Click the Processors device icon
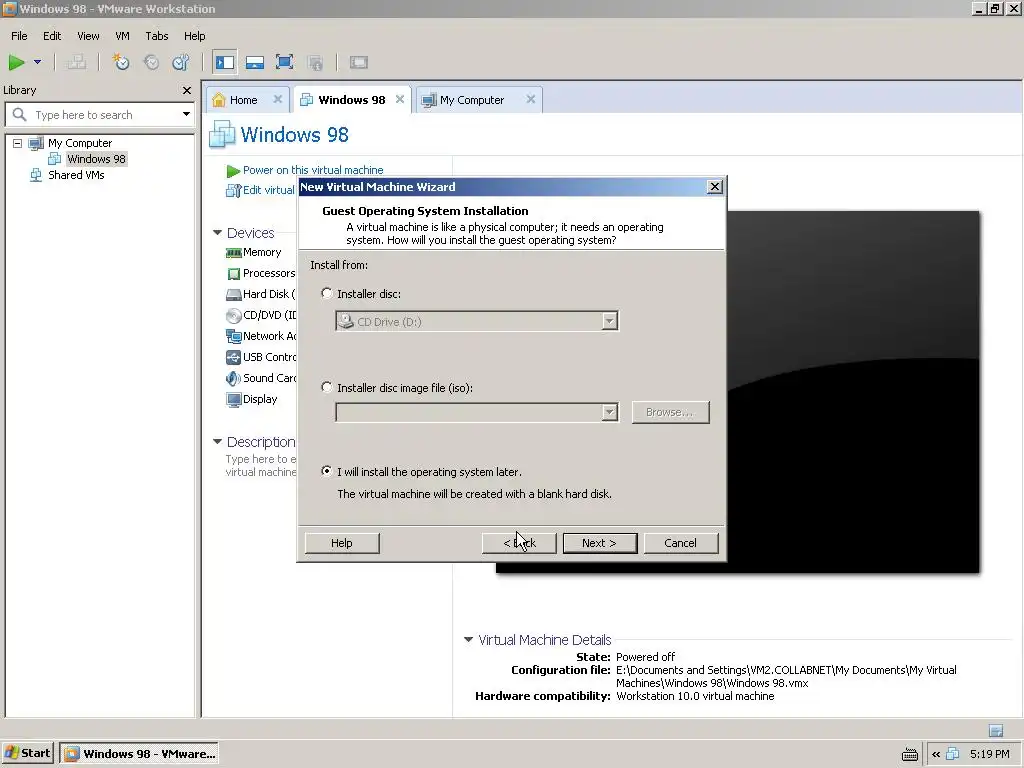Viewport: 1024px width, 768px height. pos(234,274)
